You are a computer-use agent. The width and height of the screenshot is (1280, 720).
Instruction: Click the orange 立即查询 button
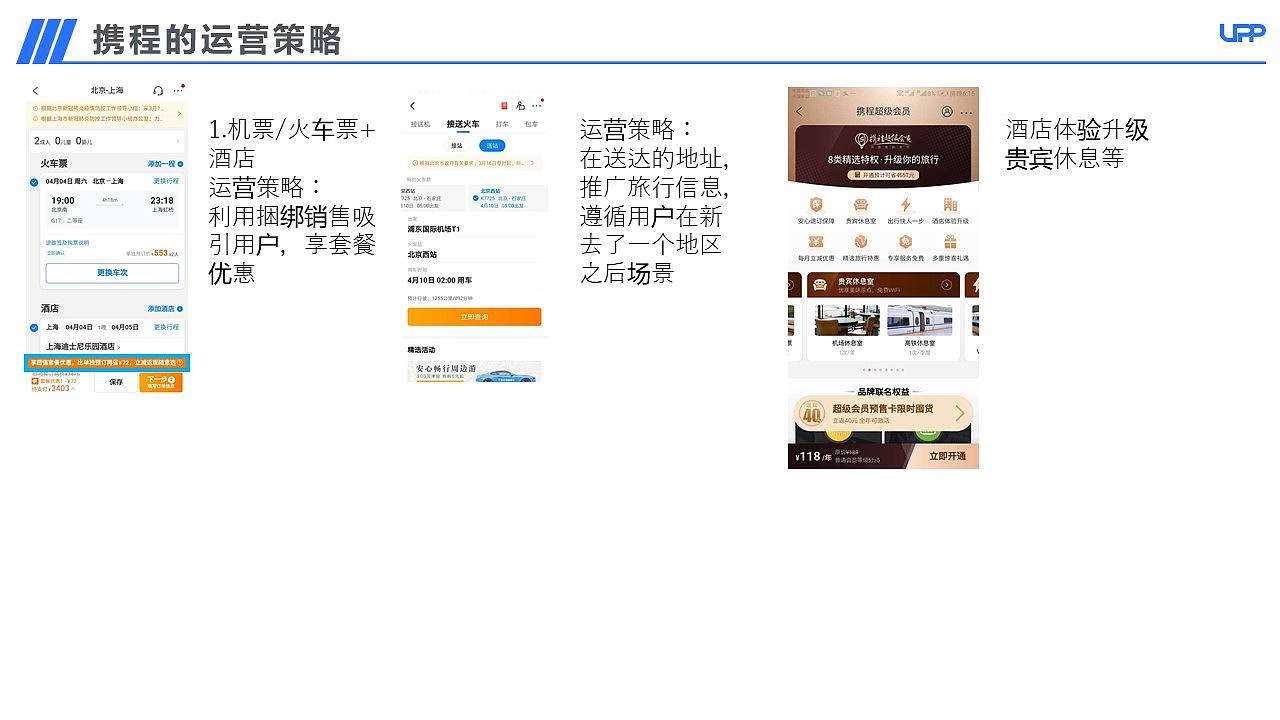pos(474,317)
